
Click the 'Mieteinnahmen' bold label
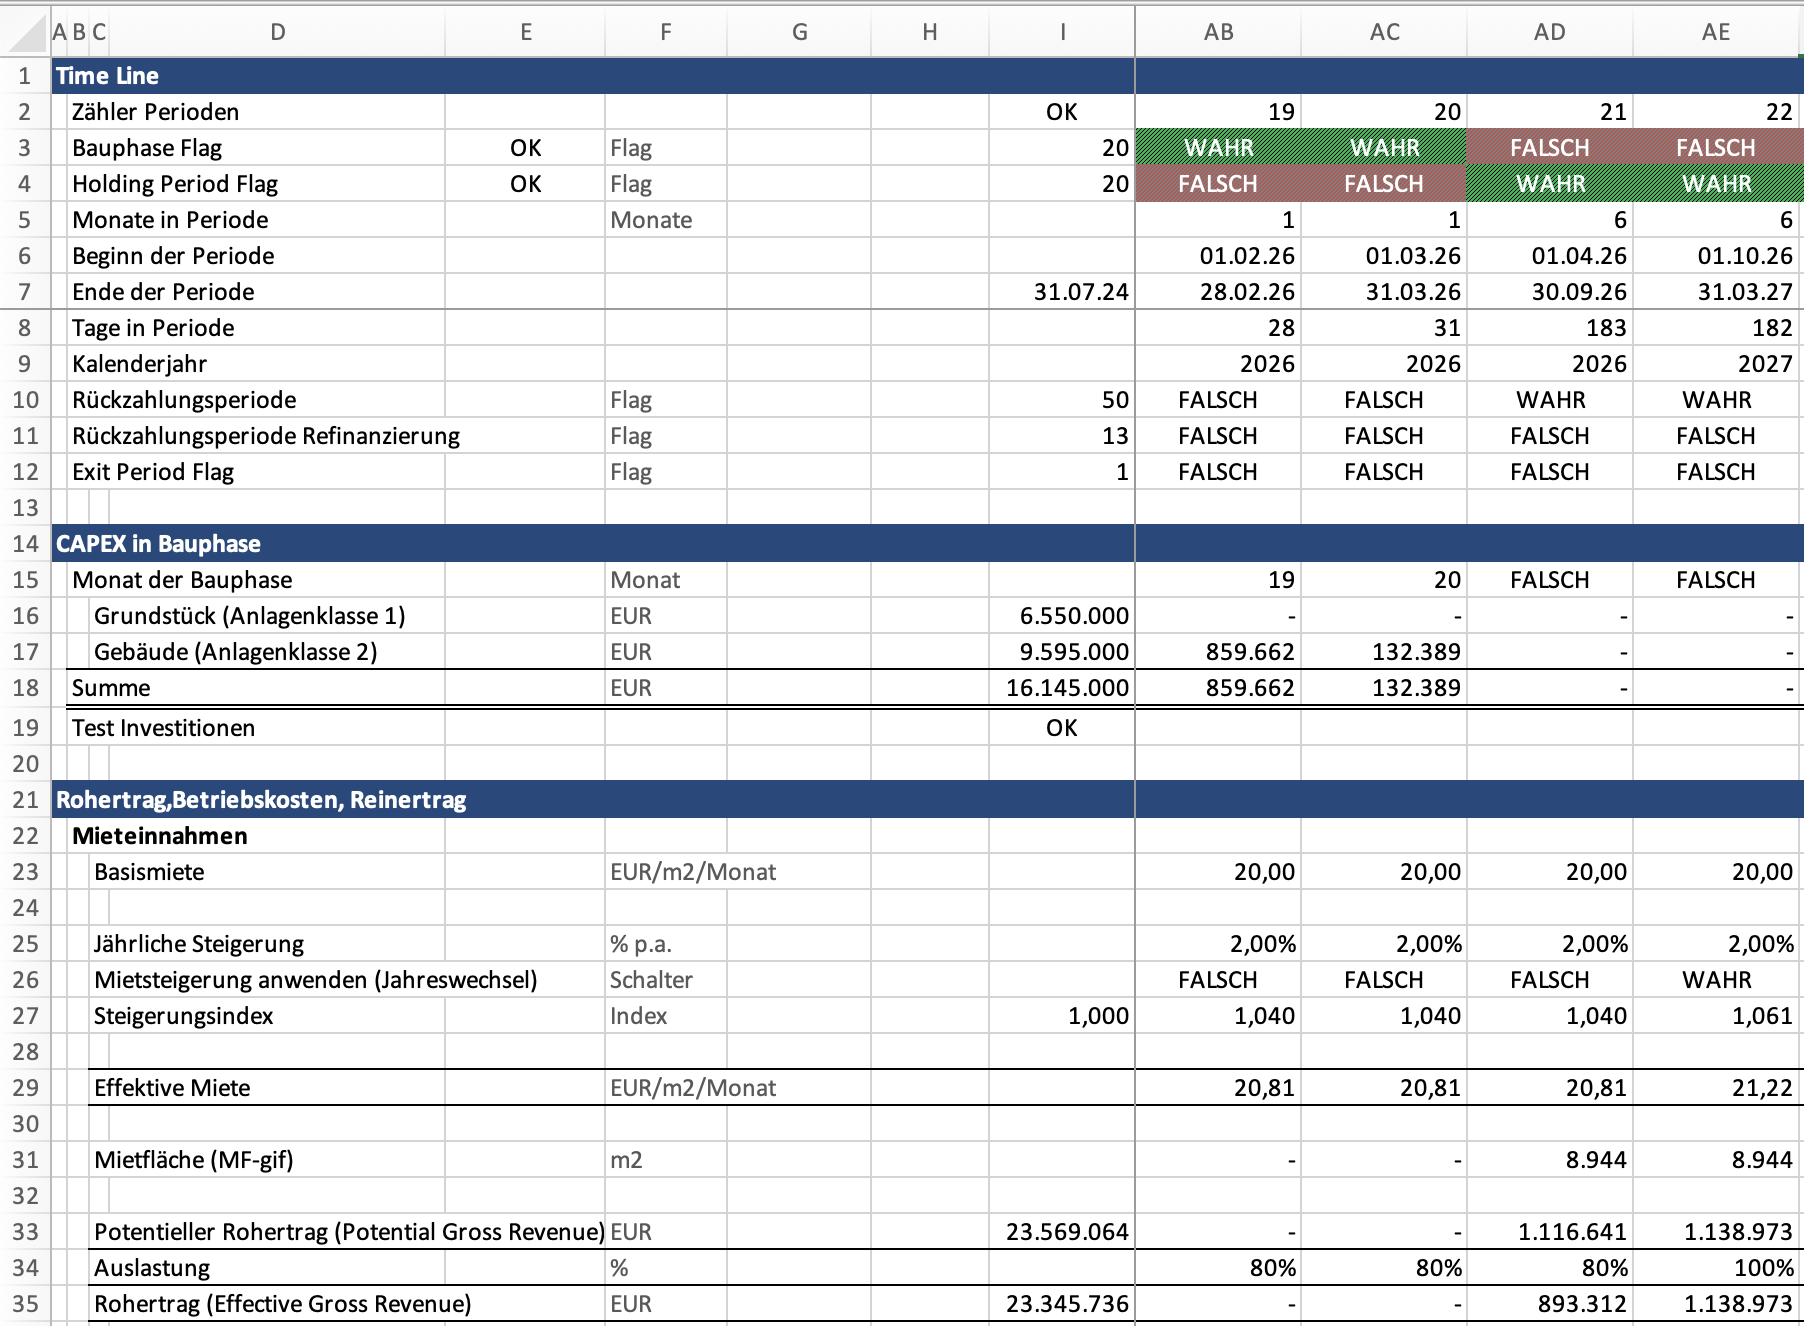click(160, 836)
